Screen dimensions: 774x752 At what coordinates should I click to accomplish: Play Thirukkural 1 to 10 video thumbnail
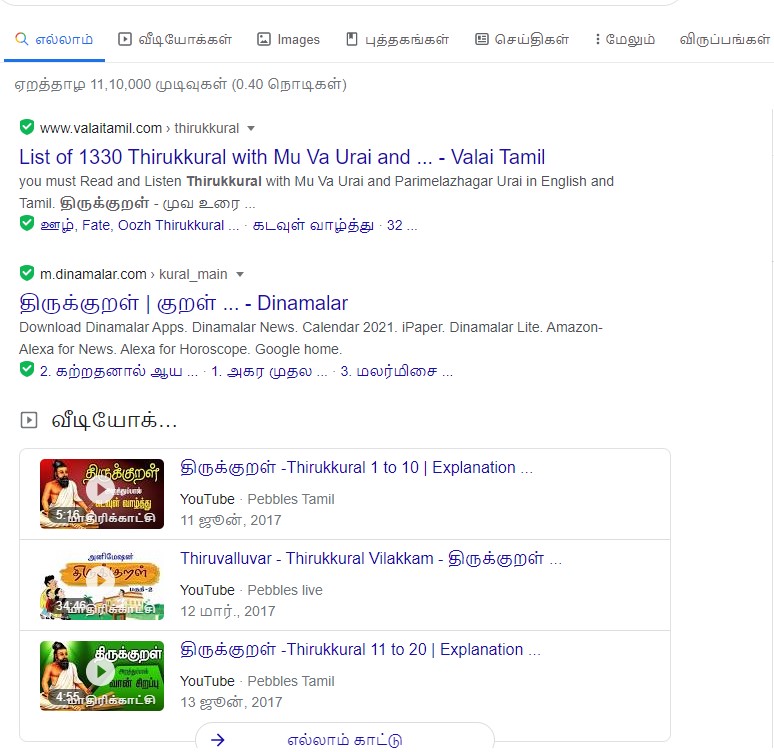point(102,494)
